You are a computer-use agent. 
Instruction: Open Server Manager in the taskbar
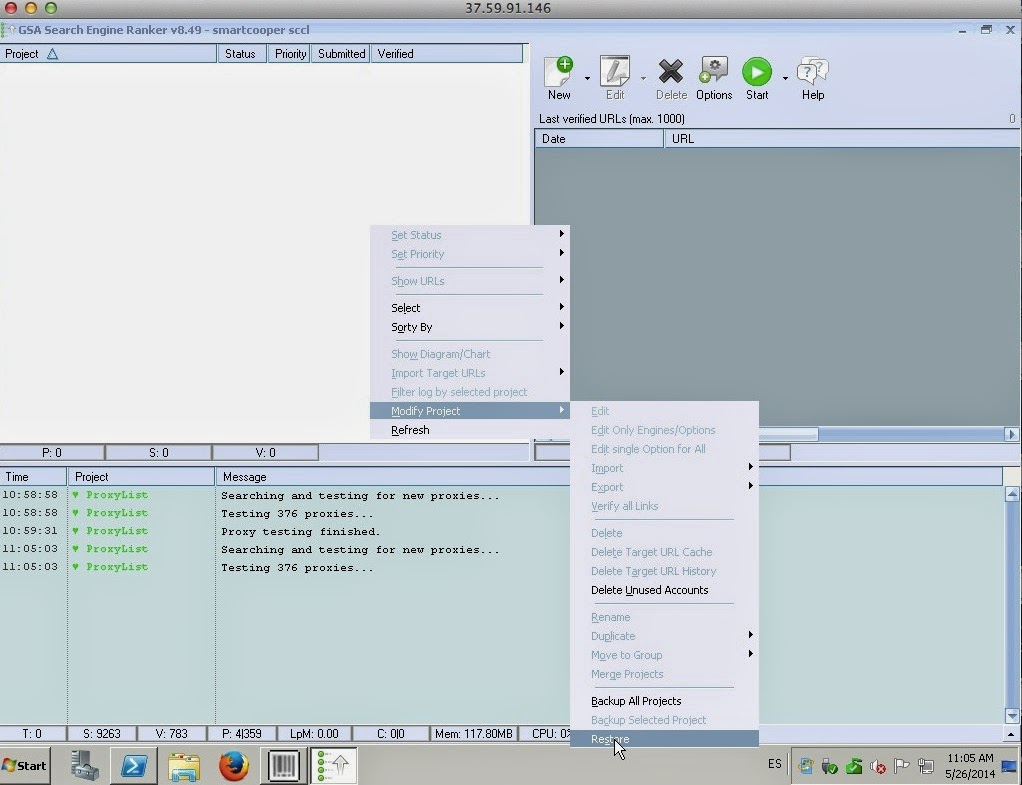(x=85, y=765)
